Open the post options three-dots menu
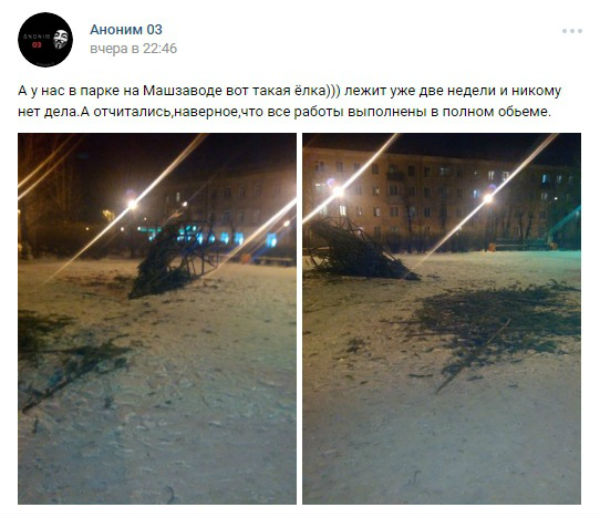This screenshot has width=600, height=518. click(x=572, y=31)
